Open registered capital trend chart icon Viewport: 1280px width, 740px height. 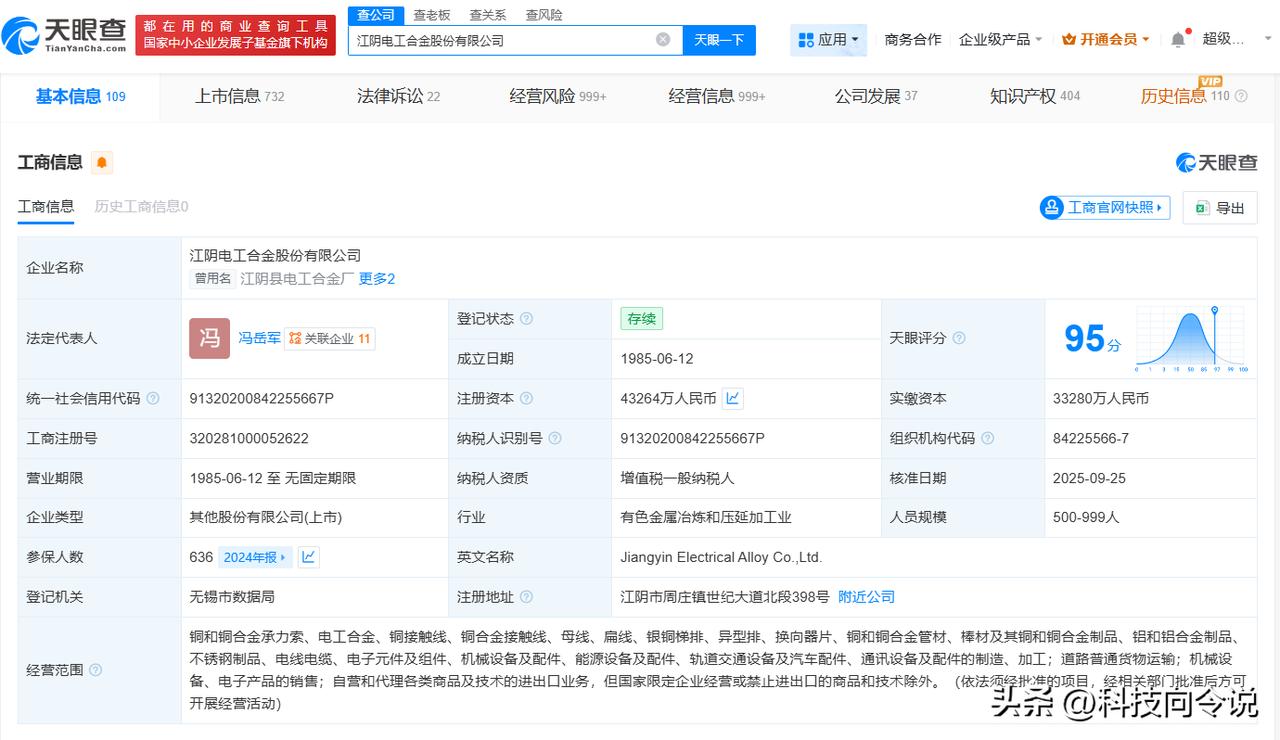733,398
